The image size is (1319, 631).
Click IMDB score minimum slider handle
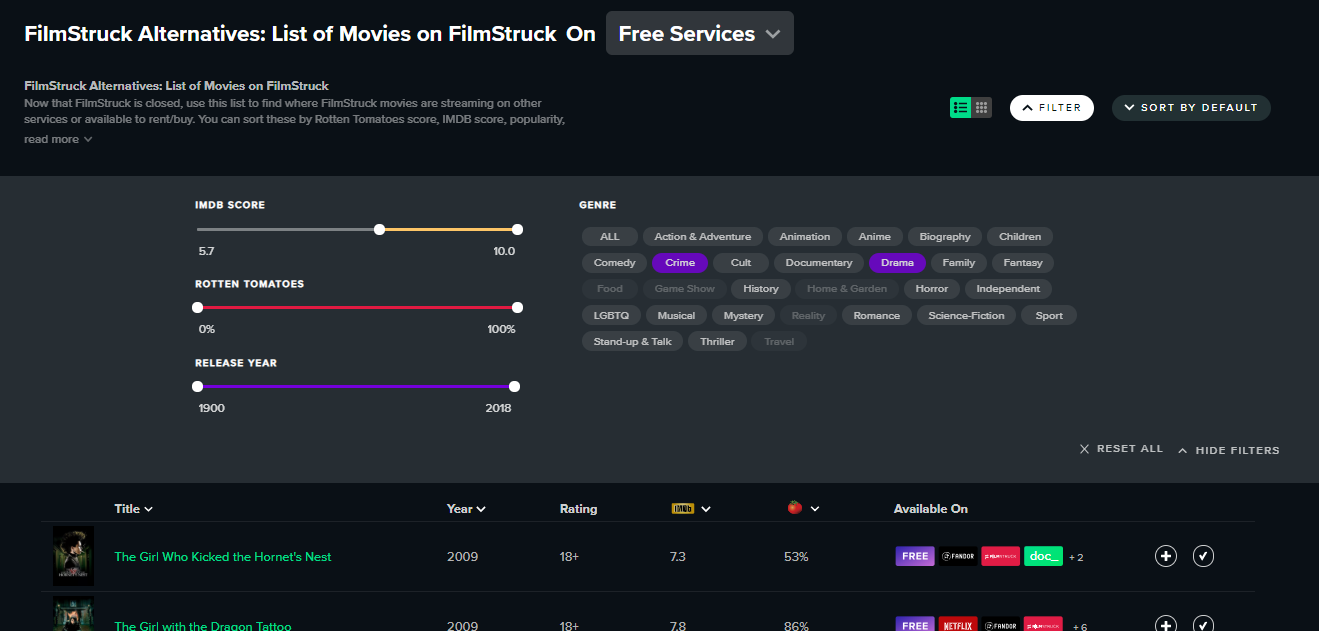tap(379, 229)
